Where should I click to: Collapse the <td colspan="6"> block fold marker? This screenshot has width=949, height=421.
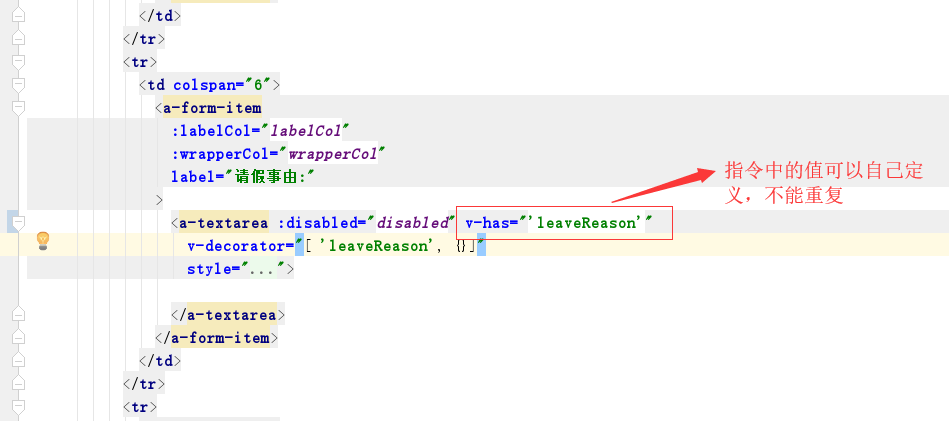[18, 85]
